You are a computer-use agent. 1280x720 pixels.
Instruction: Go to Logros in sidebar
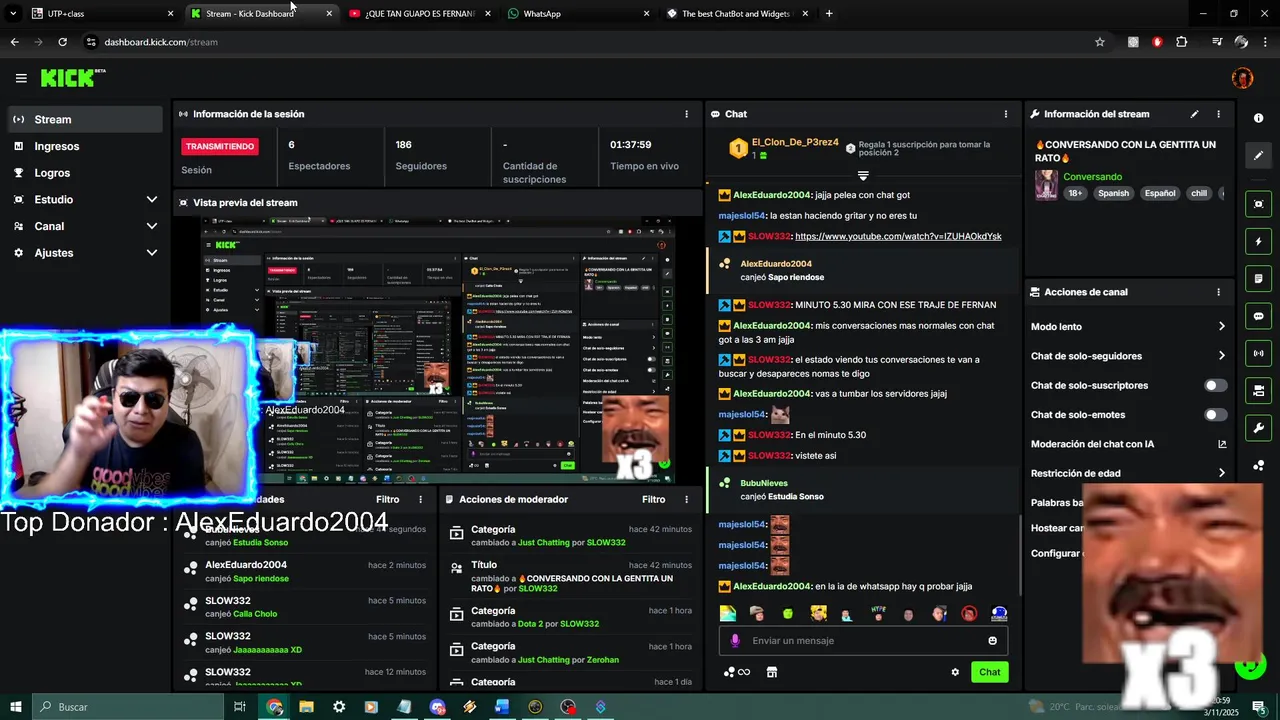click(85, 173)
